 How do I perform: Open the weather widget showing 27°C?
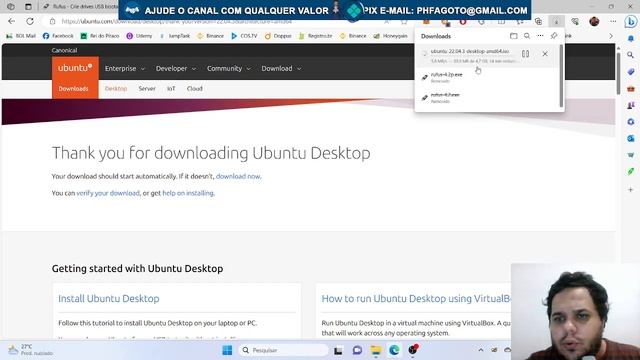pos(31,350)
